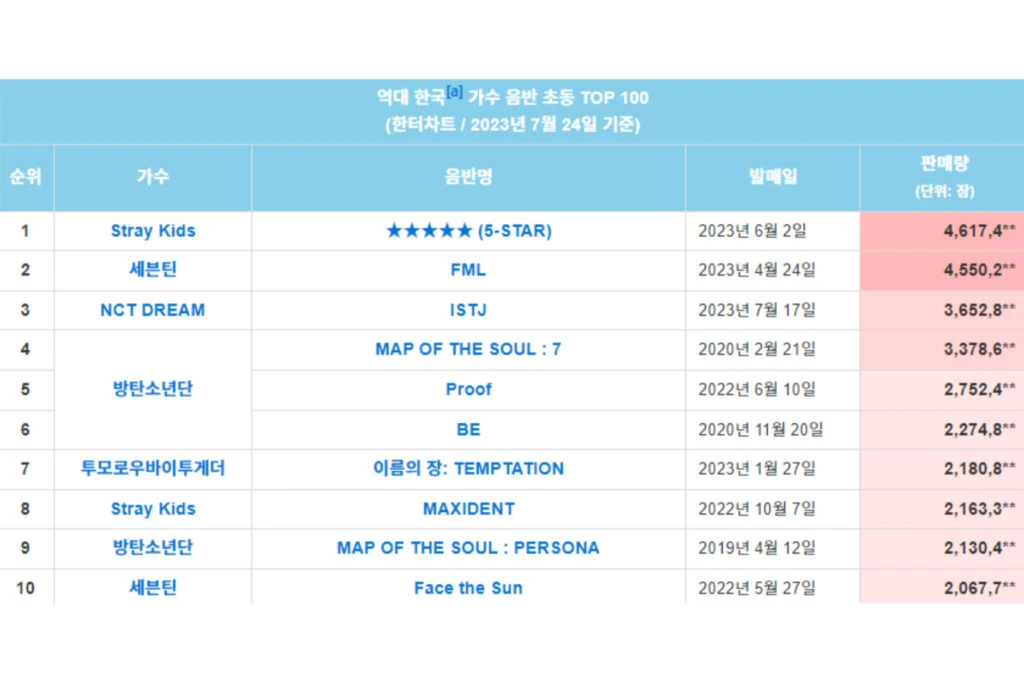This screenshot has height=683, width=1024.
Task: Open the MAXIDENT album link
Action: pos(468,509)
